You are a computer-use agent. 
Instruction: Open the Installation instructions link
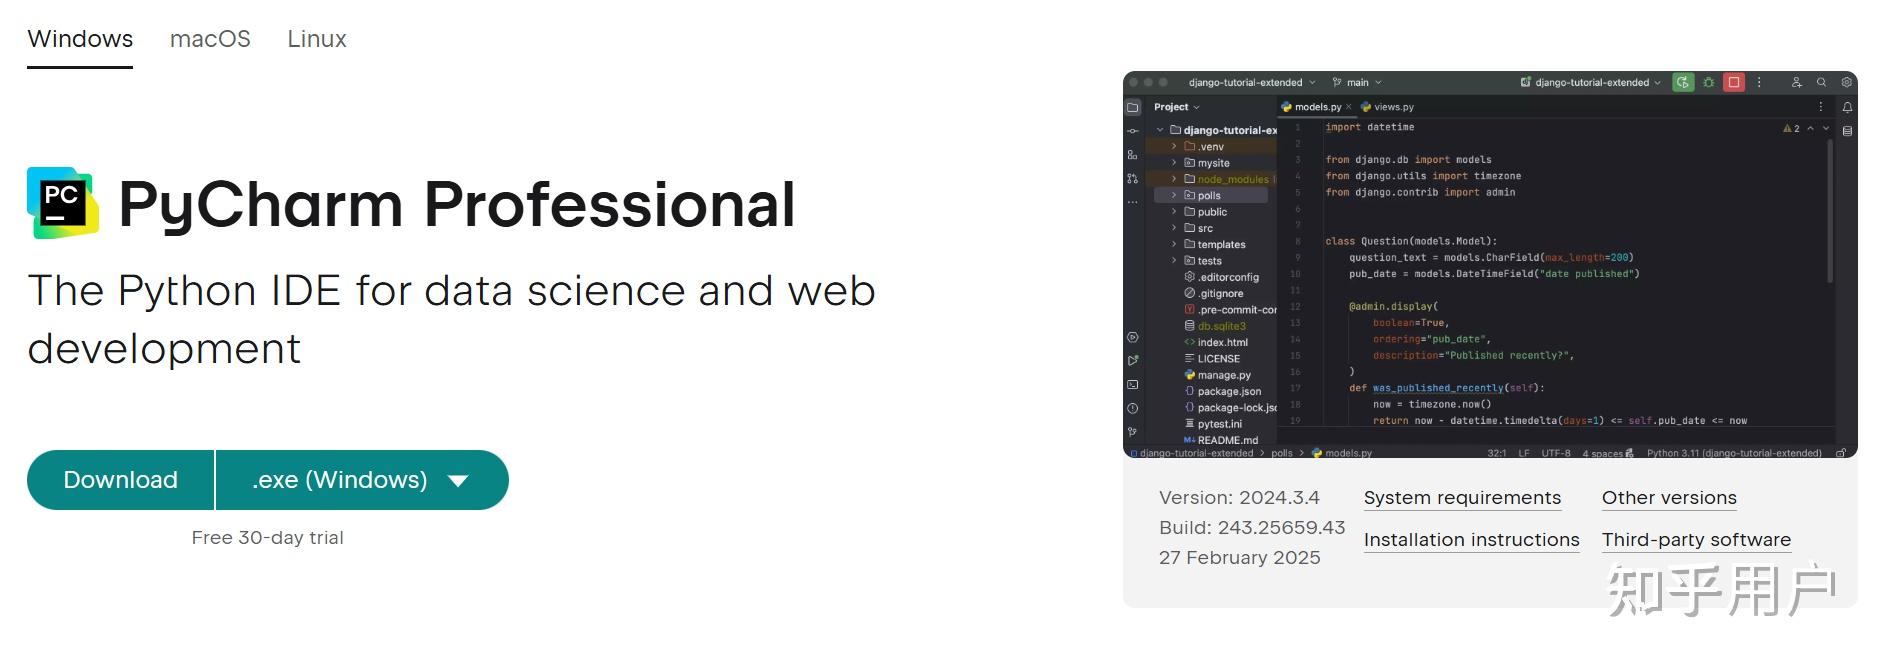1471,539
